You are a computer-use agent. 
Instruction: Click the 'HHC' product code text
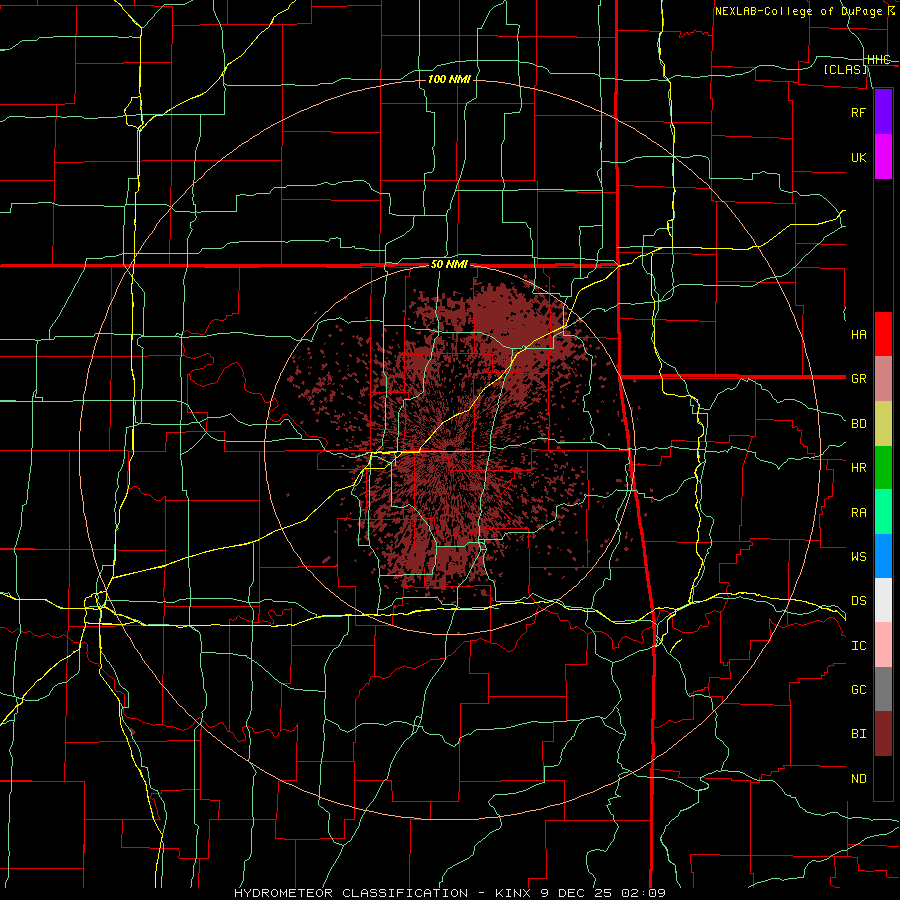tap(879, 59)
